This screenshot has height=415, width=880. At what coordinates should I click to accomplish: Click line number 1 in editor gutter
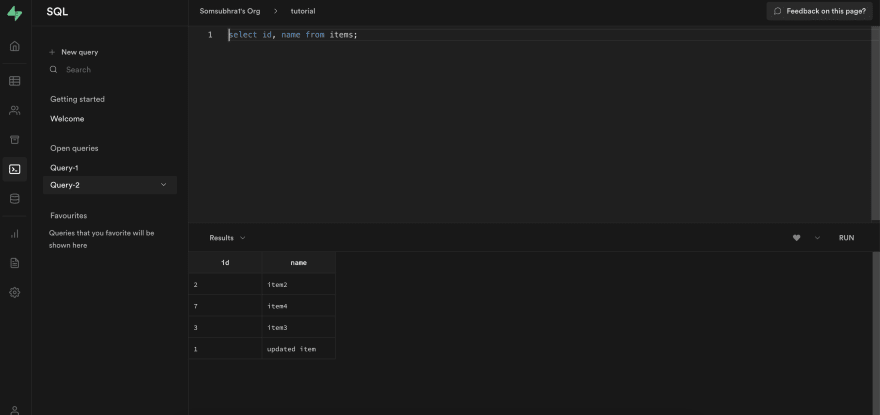(x=210, y=35)
